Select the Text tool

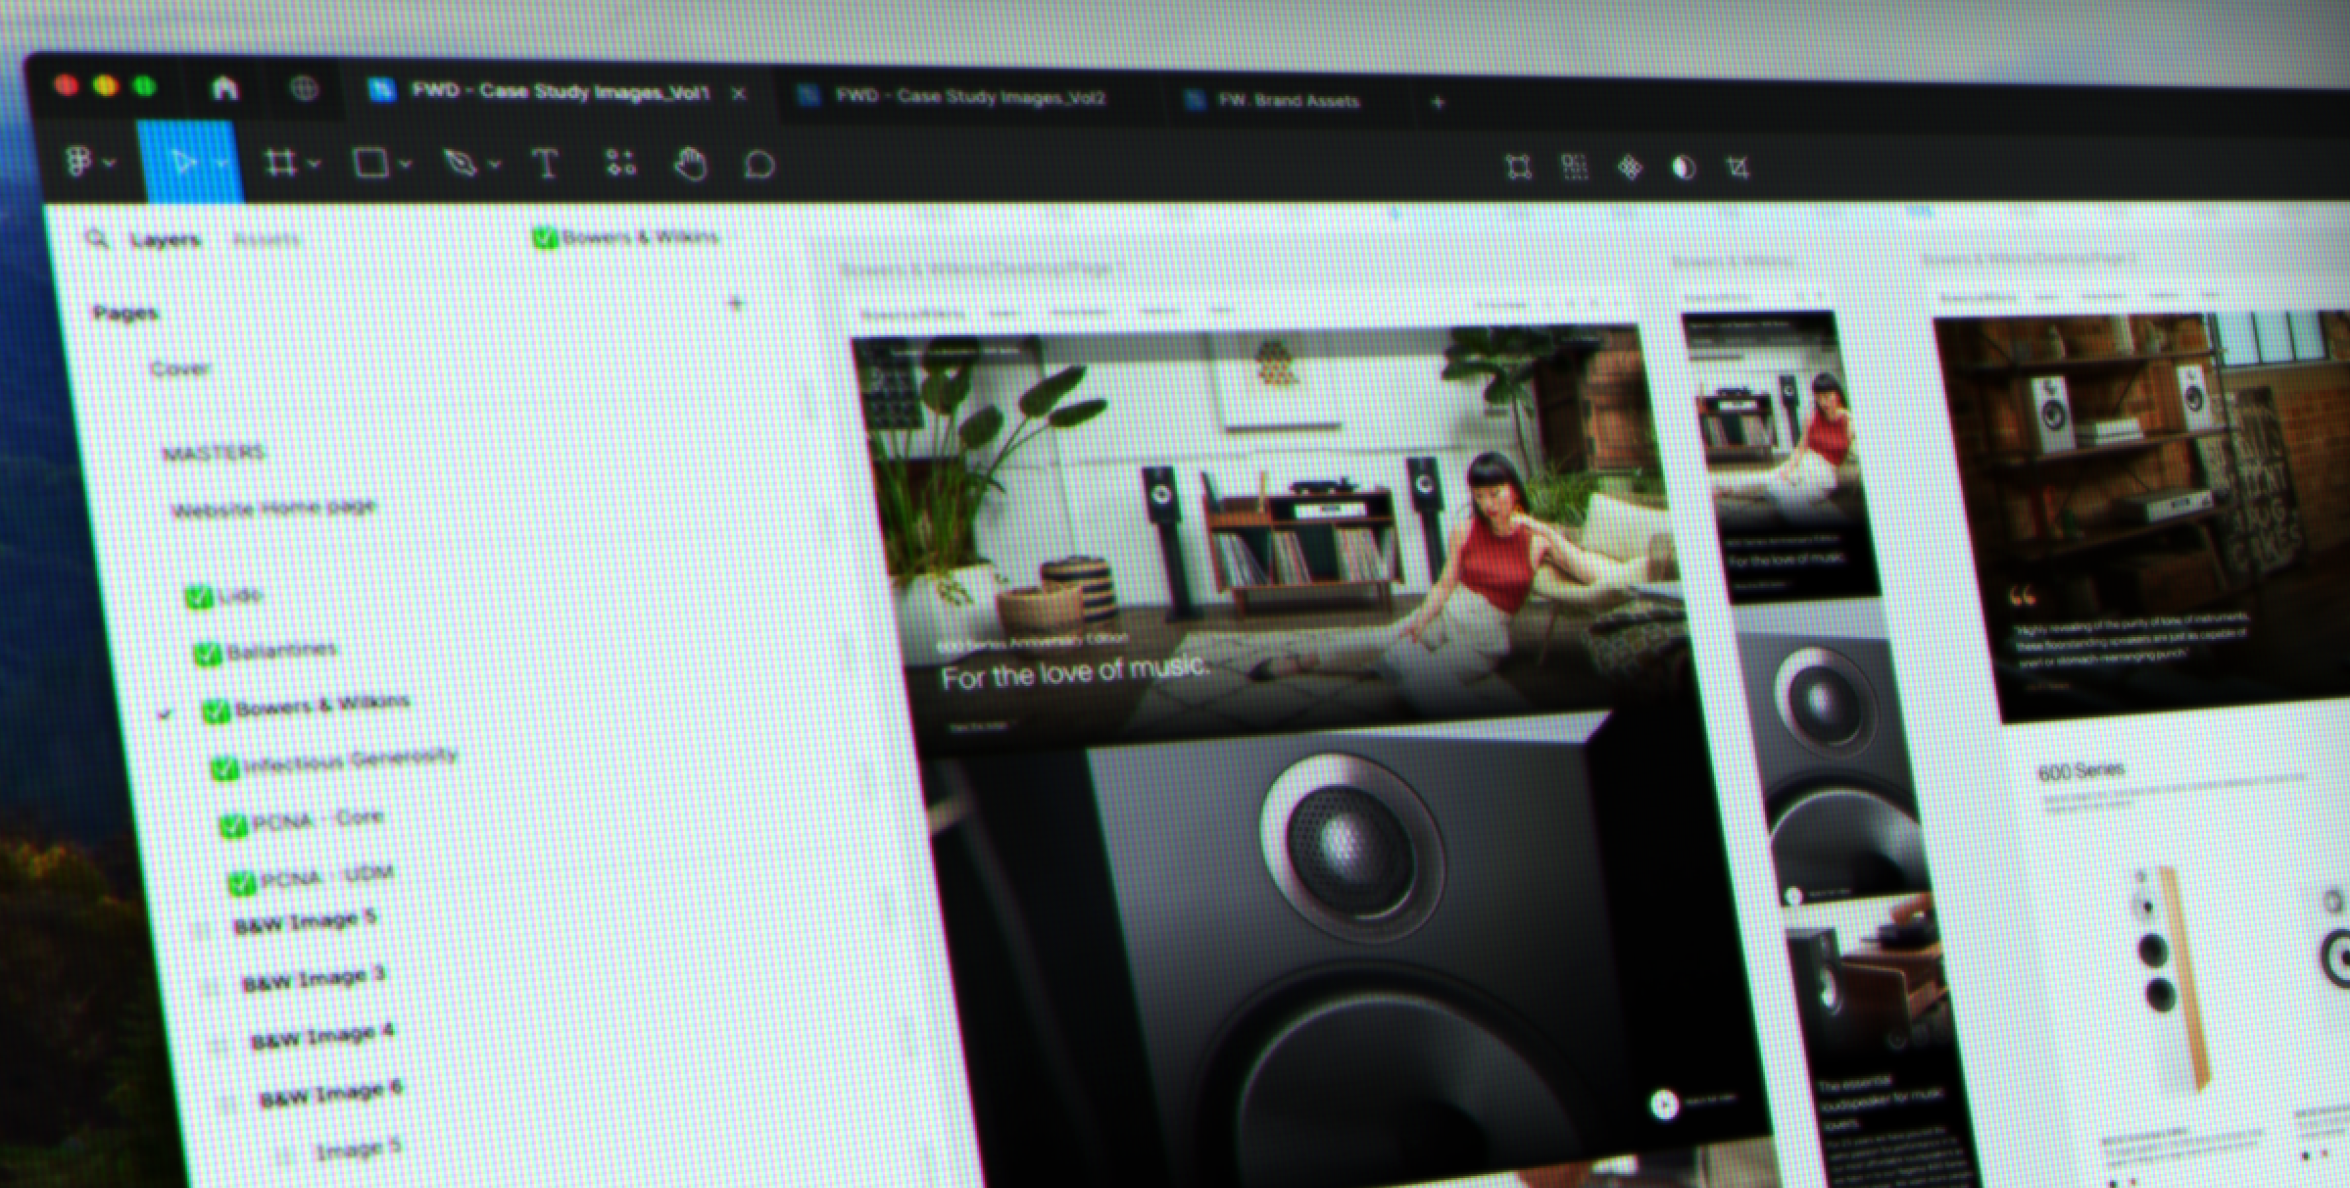546,164
